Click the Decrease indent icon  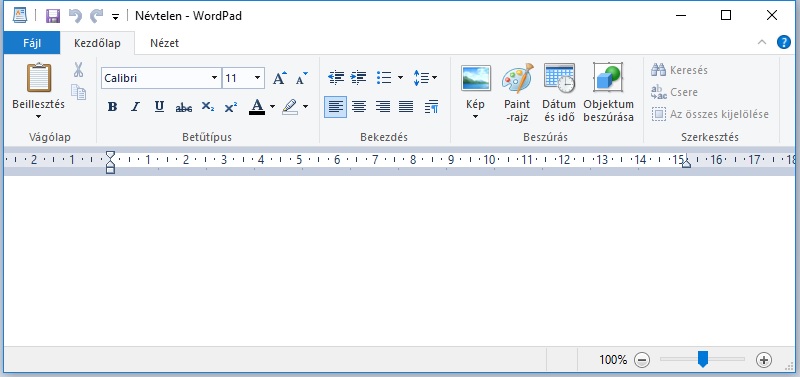(x=336, y=78)
